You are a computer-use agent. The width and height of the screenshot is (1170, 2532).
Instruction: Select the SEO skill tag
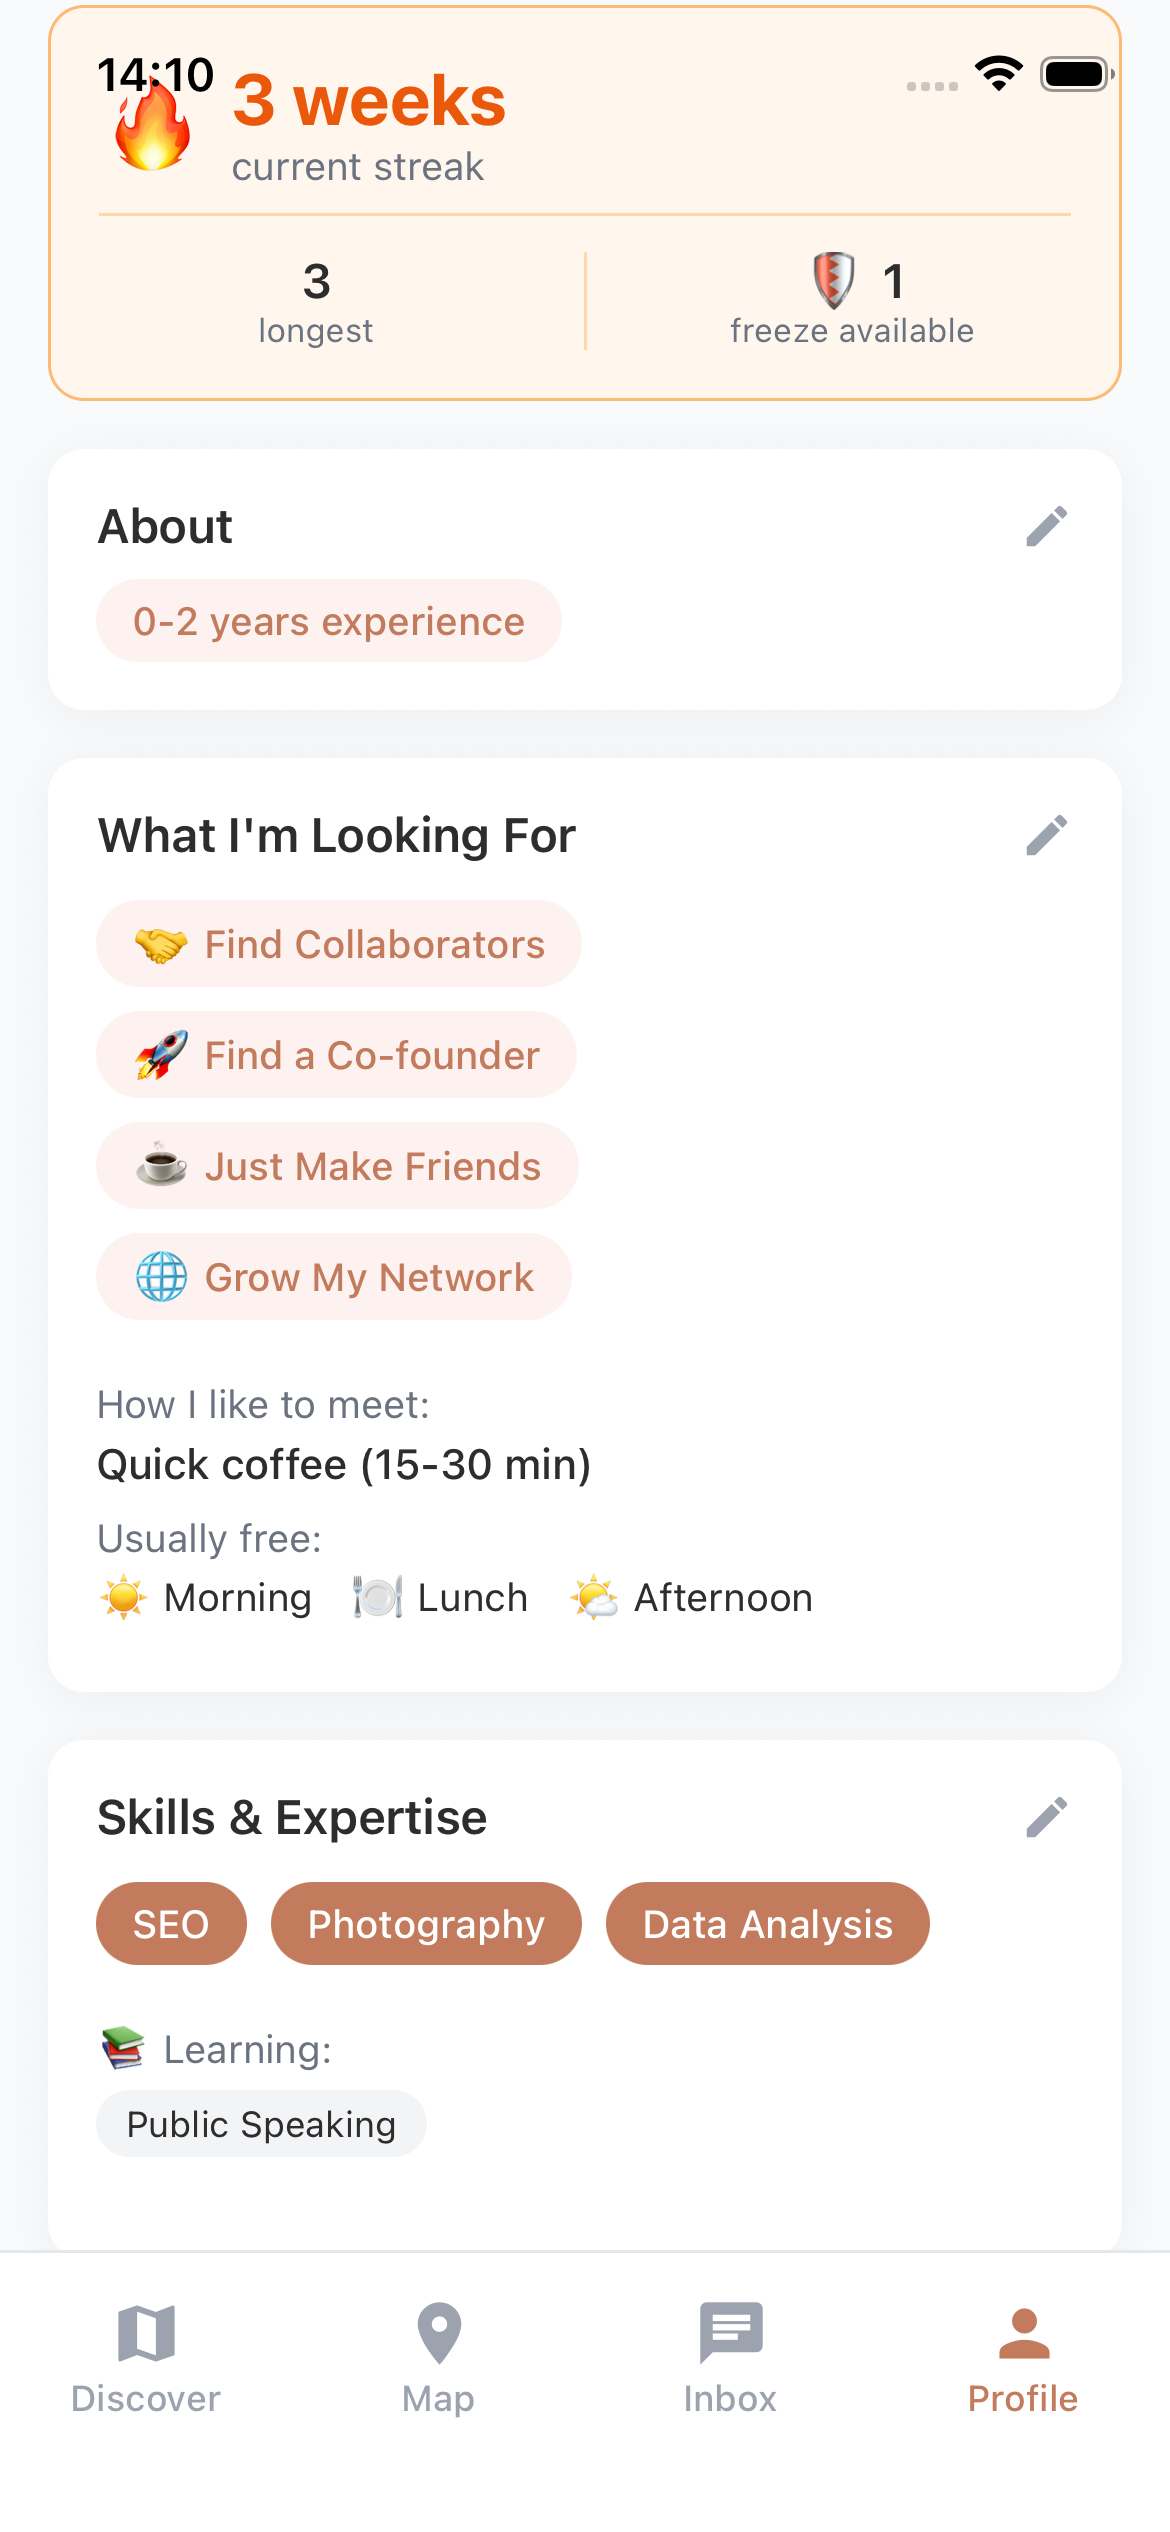tap(171, 1924)
